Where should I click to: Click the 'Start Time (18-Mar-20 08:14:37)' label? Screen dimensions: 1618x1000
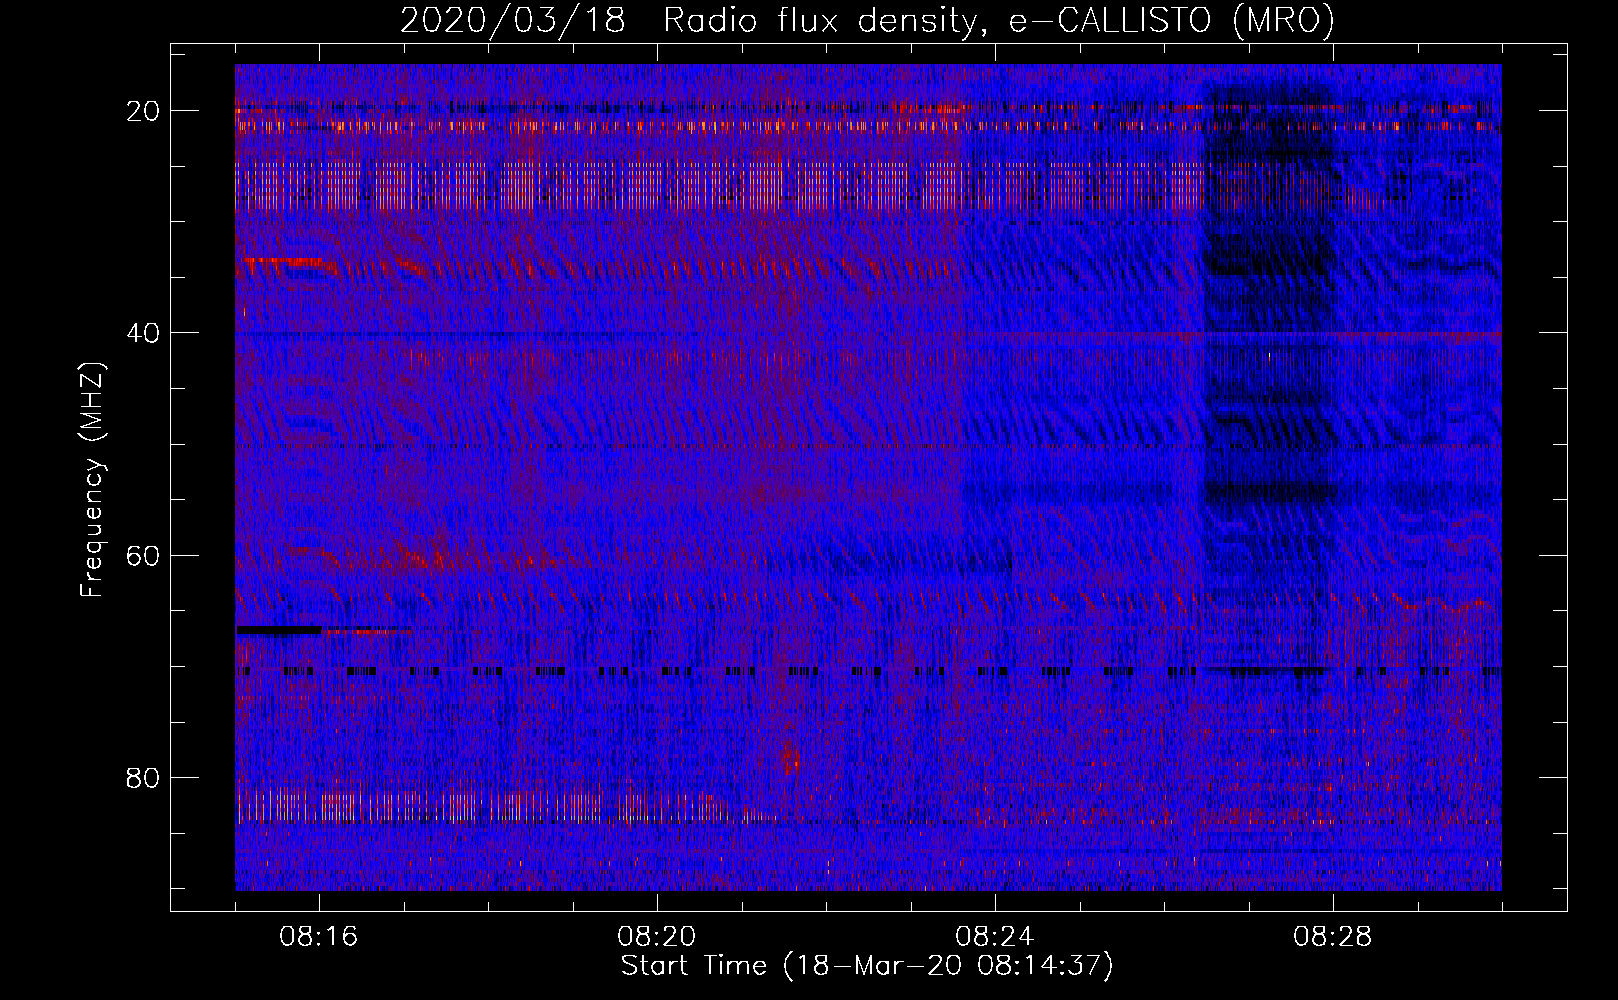click(867, 966)
